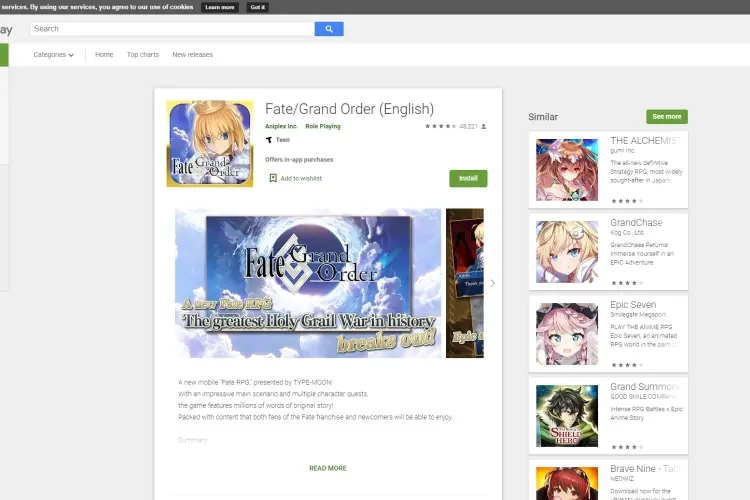Click the reviewer count person icon

click(x=484, y=126)
